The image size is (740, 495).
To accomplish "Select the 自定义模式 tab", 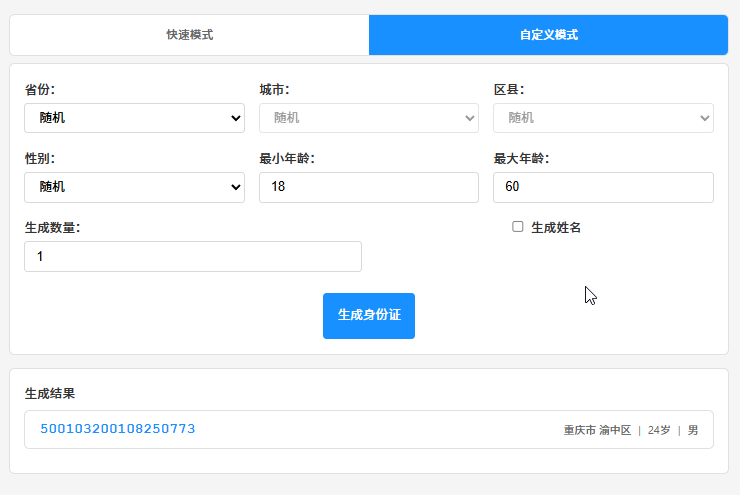I will pos(548,35).
